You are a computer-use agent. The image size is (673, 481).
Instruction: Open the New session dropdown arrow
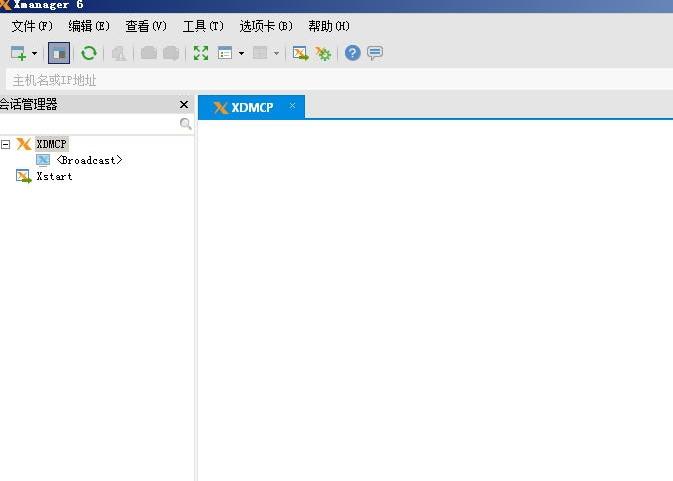pos(34,54)
